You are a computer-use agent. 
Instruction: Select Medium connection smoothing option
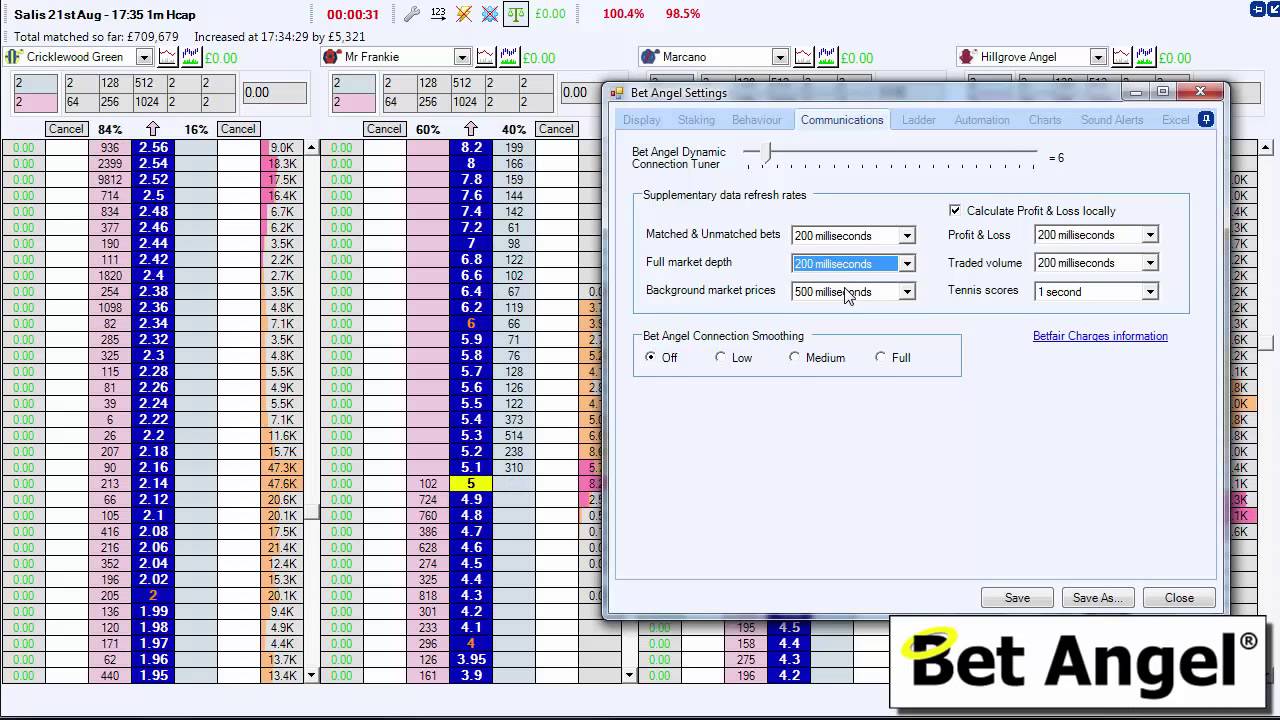click(795, 357)
